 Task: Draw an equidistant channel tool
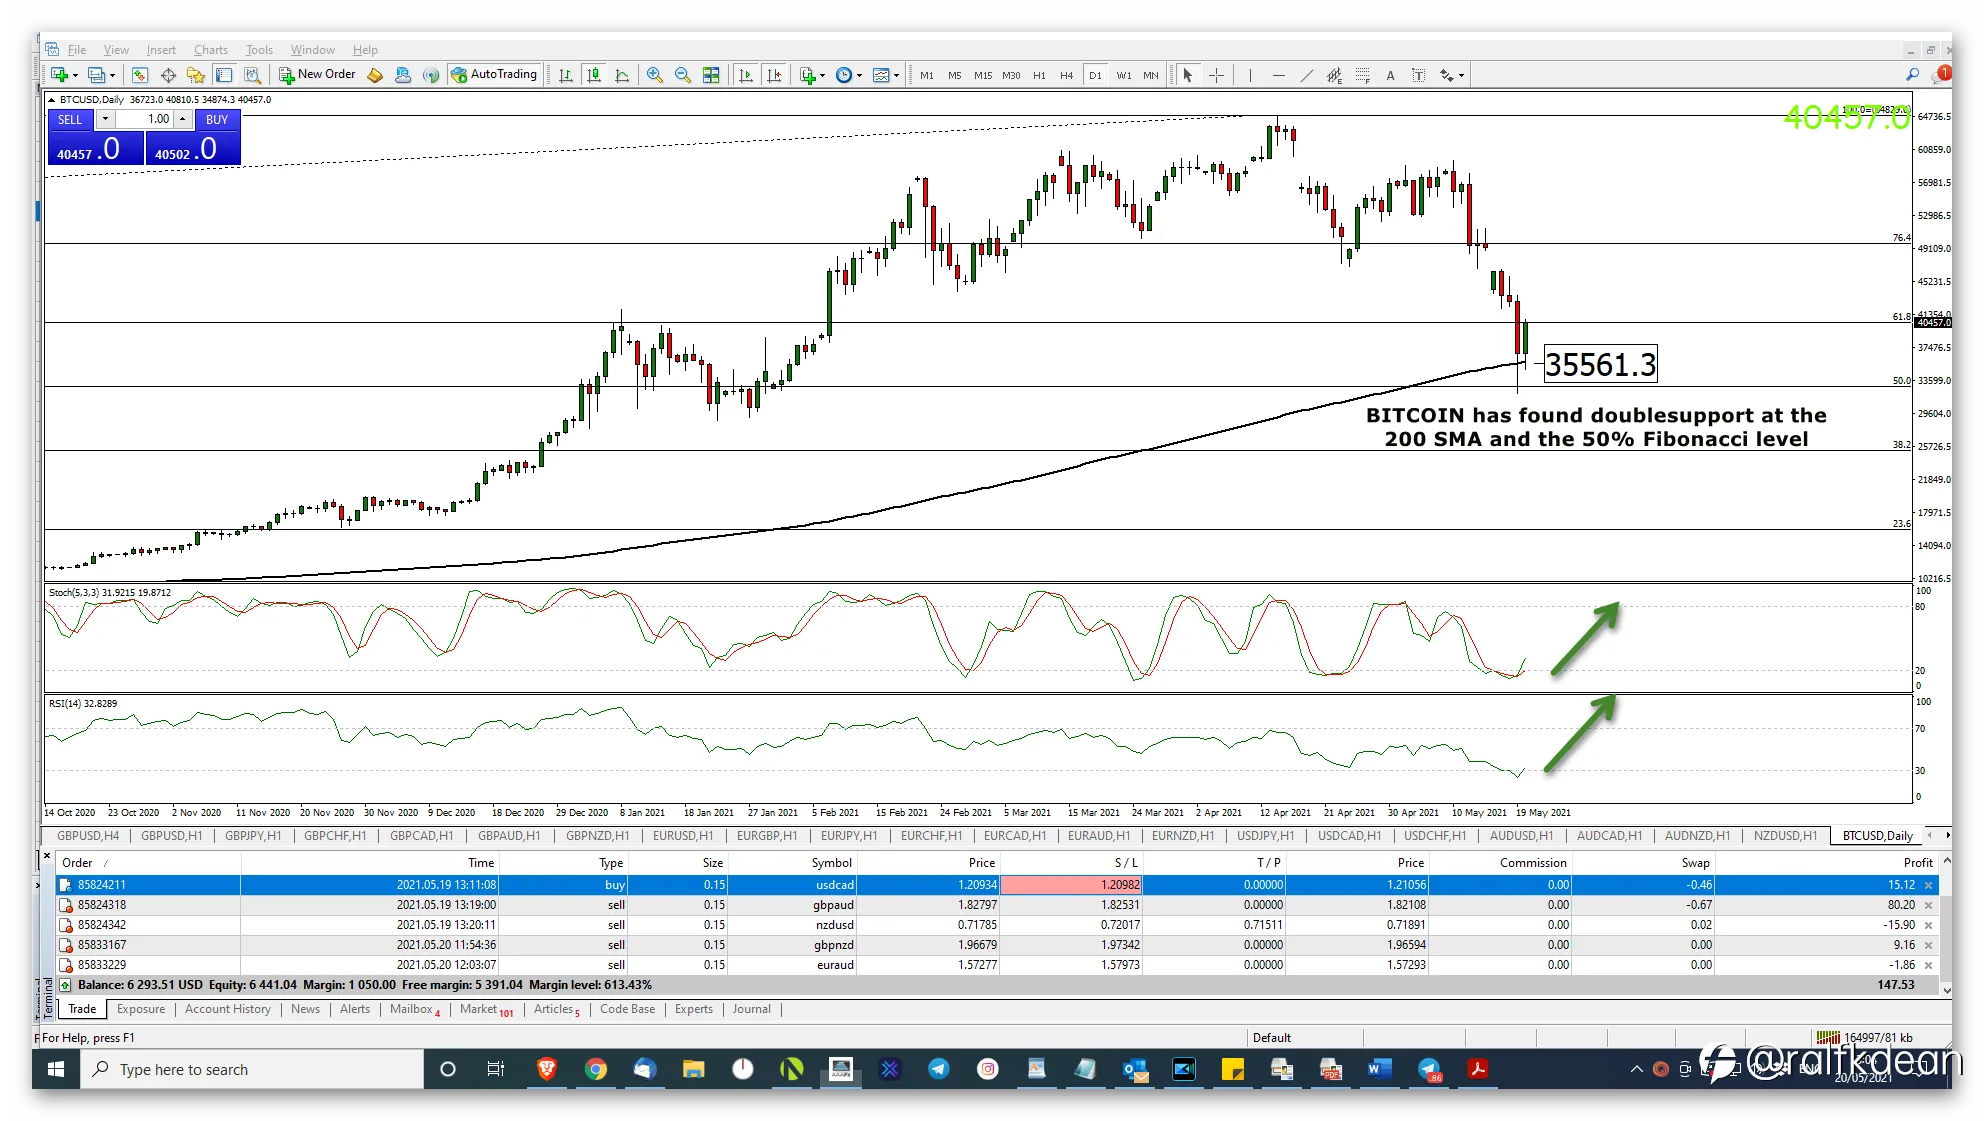tap(1334, 75)
